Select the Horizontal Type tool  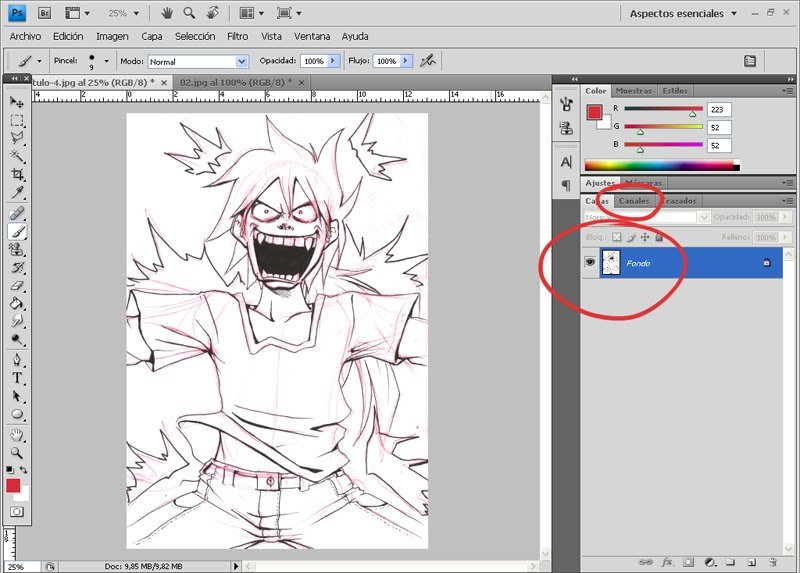click(17, 378)
